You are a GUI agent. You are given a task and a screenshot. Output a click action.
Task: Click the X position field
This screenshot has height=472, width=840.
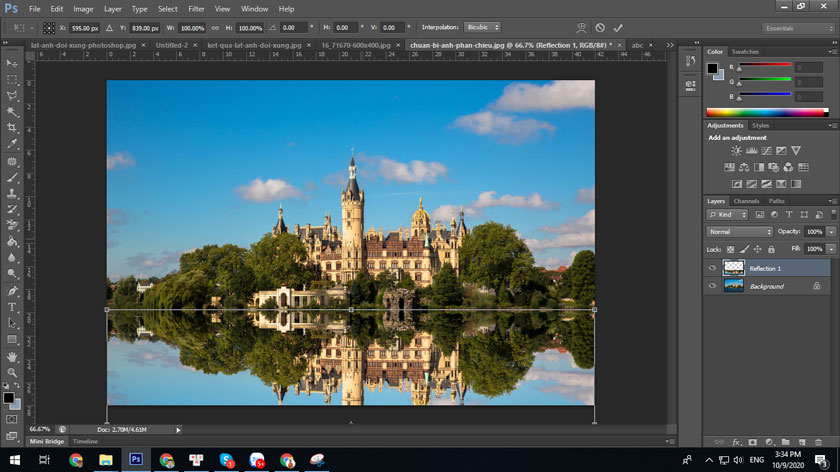[85, 28]
